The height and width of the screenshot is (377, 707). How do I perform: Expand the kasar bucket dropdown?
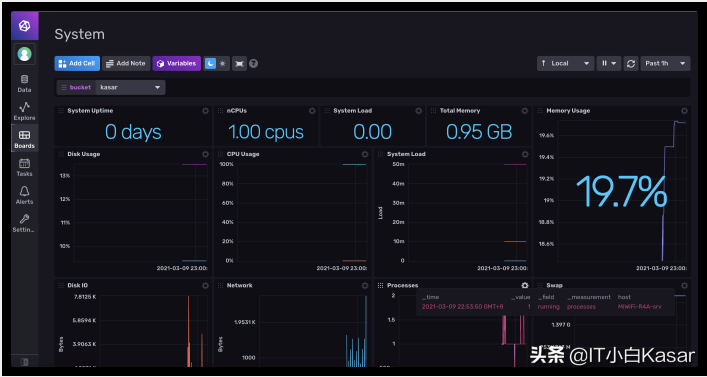pyautogui.click(x=130, y=87)
